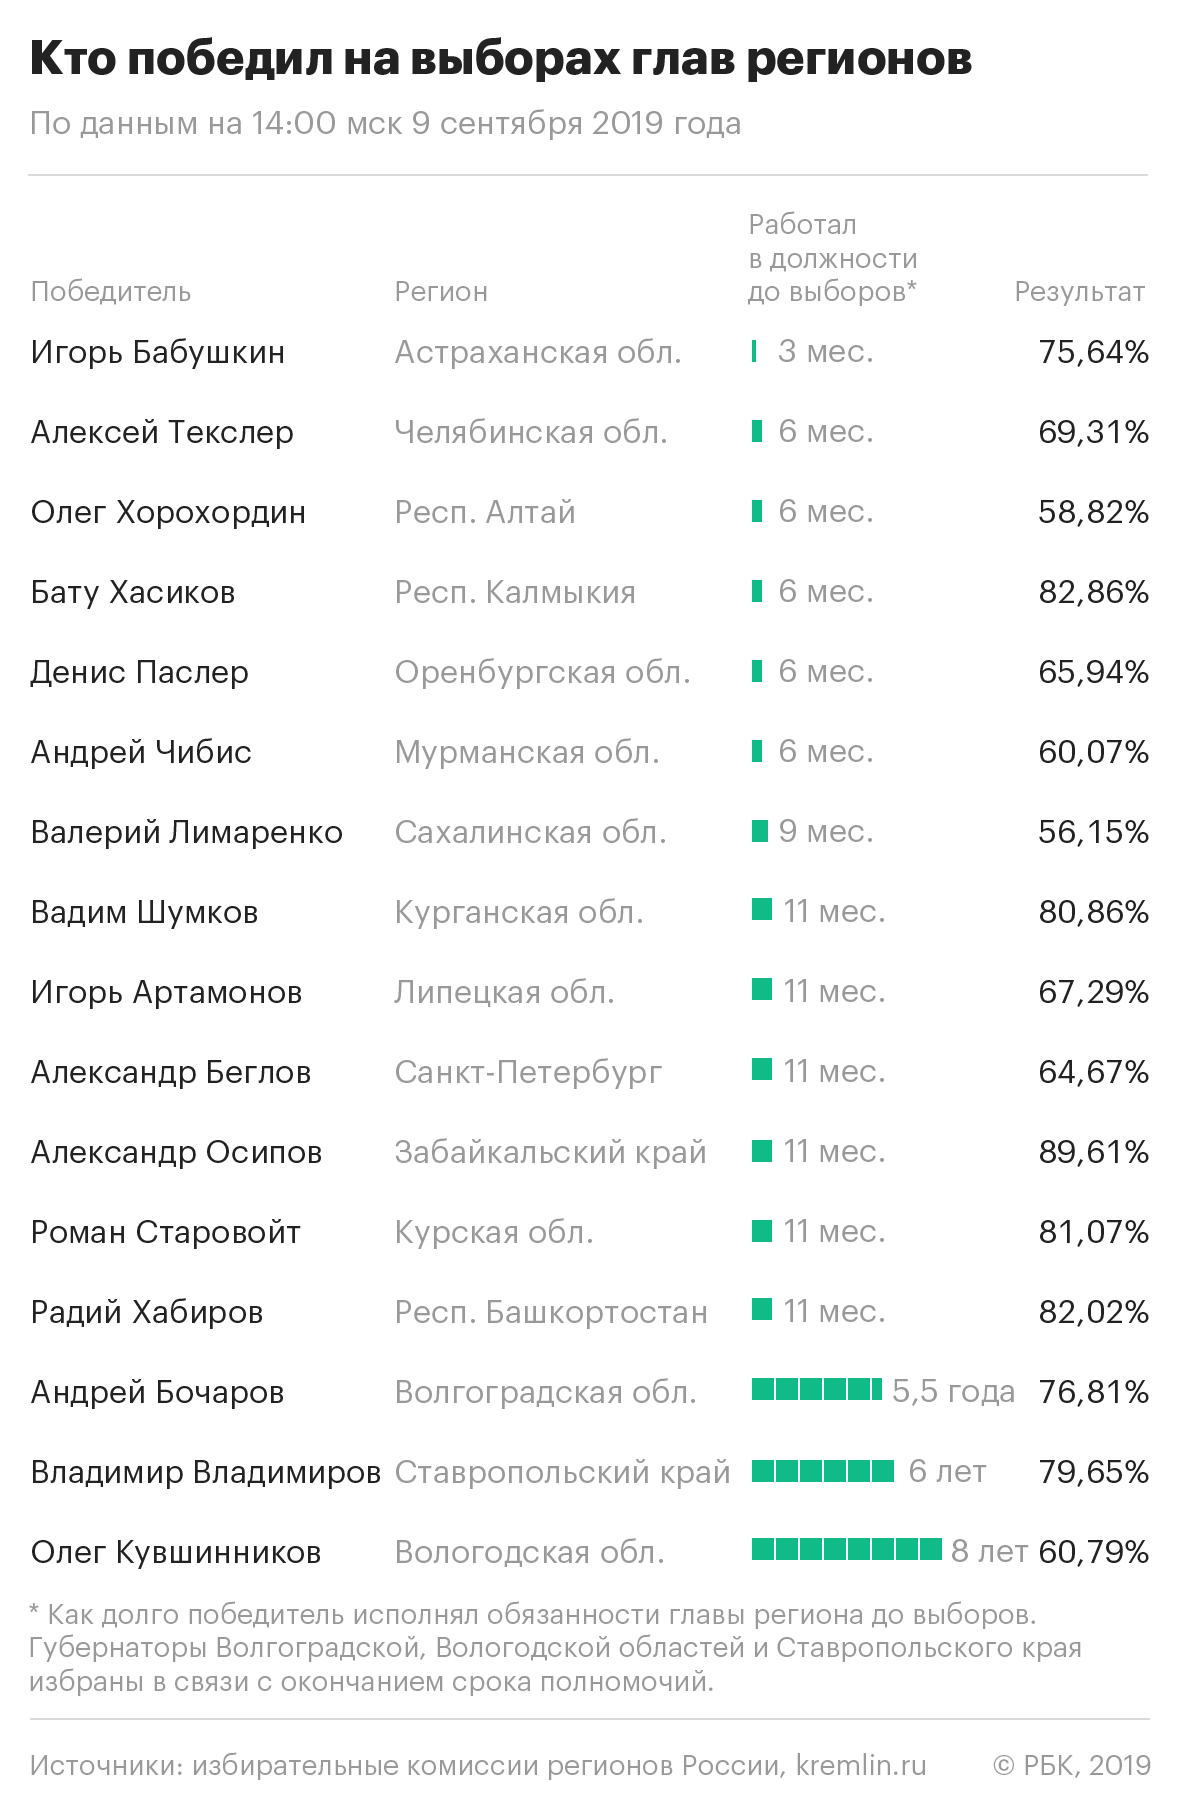Click the thin green bar beside 3 мес.
Image resolution: width=1180 pixels, height=1820 pixels.
(753, 351)
